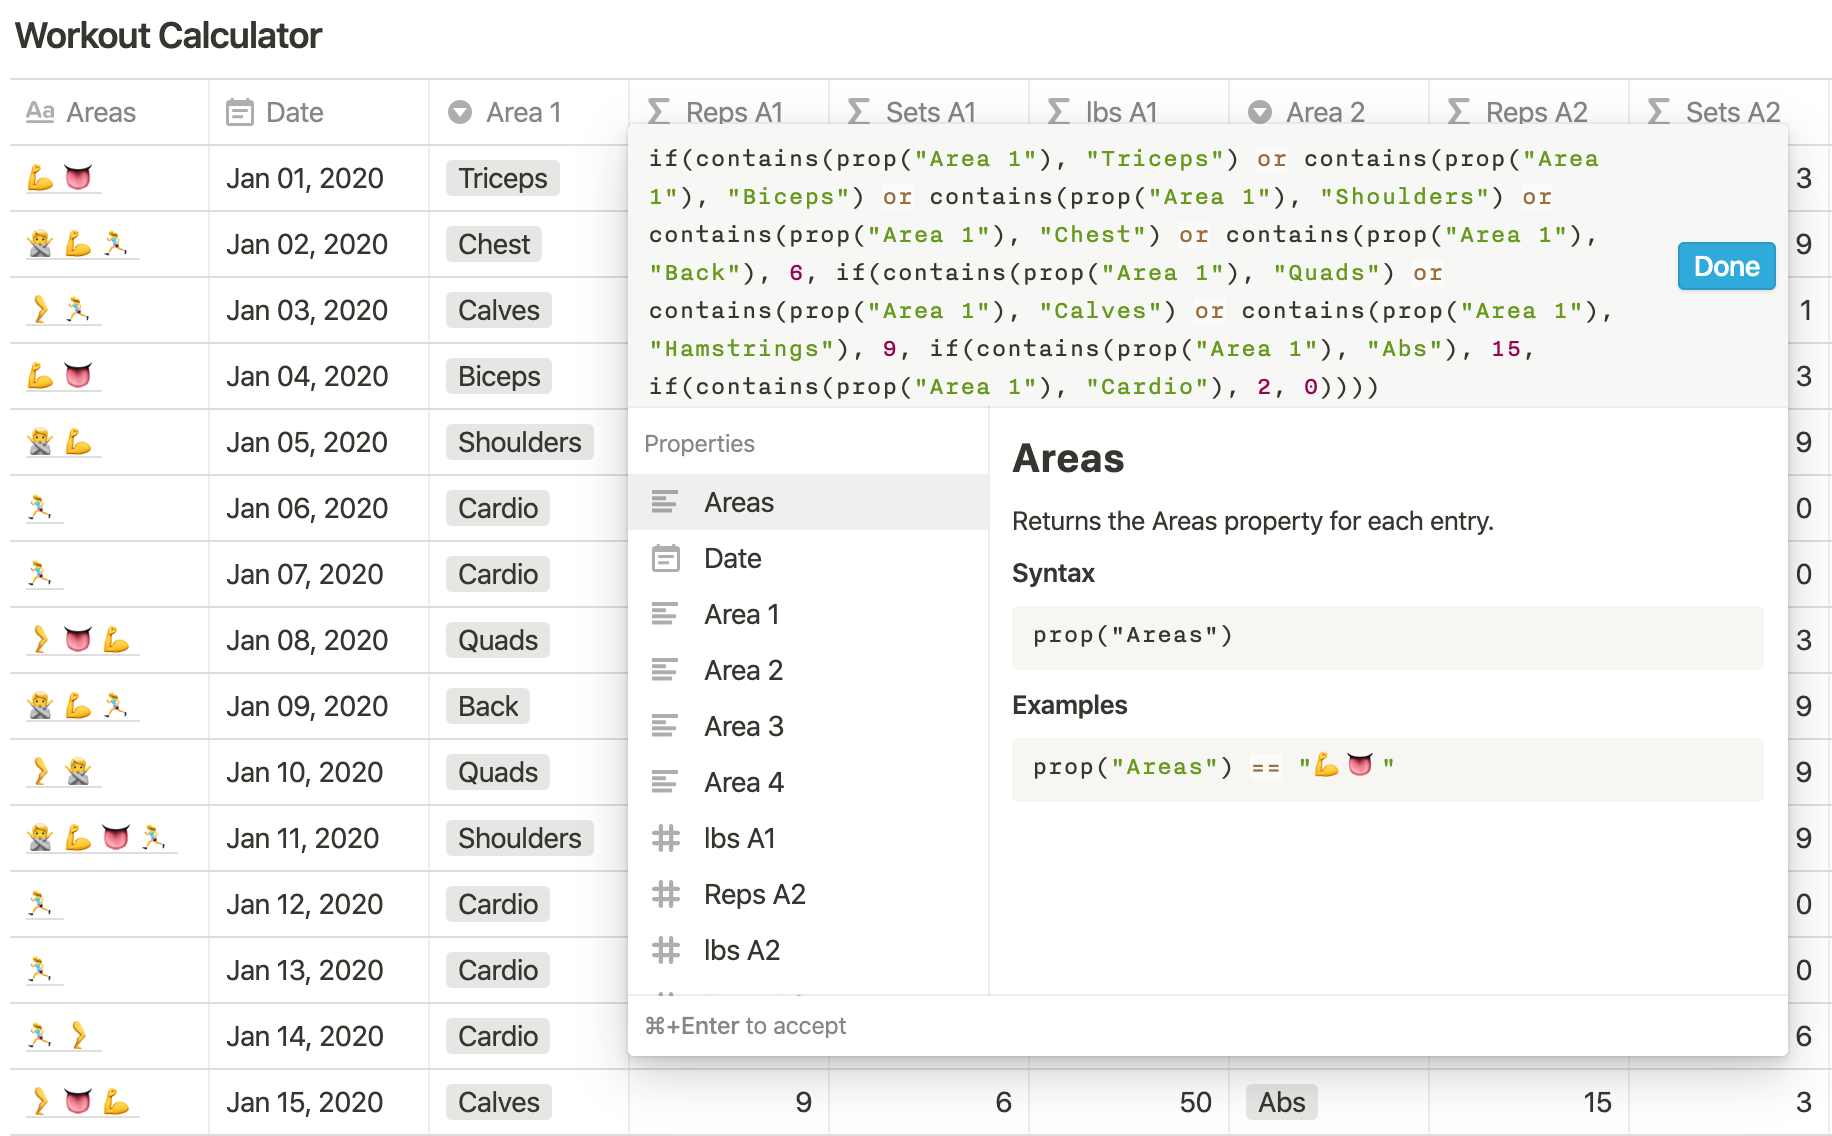
Task: Select Area 2 property in the list
Action: [808, 670]
